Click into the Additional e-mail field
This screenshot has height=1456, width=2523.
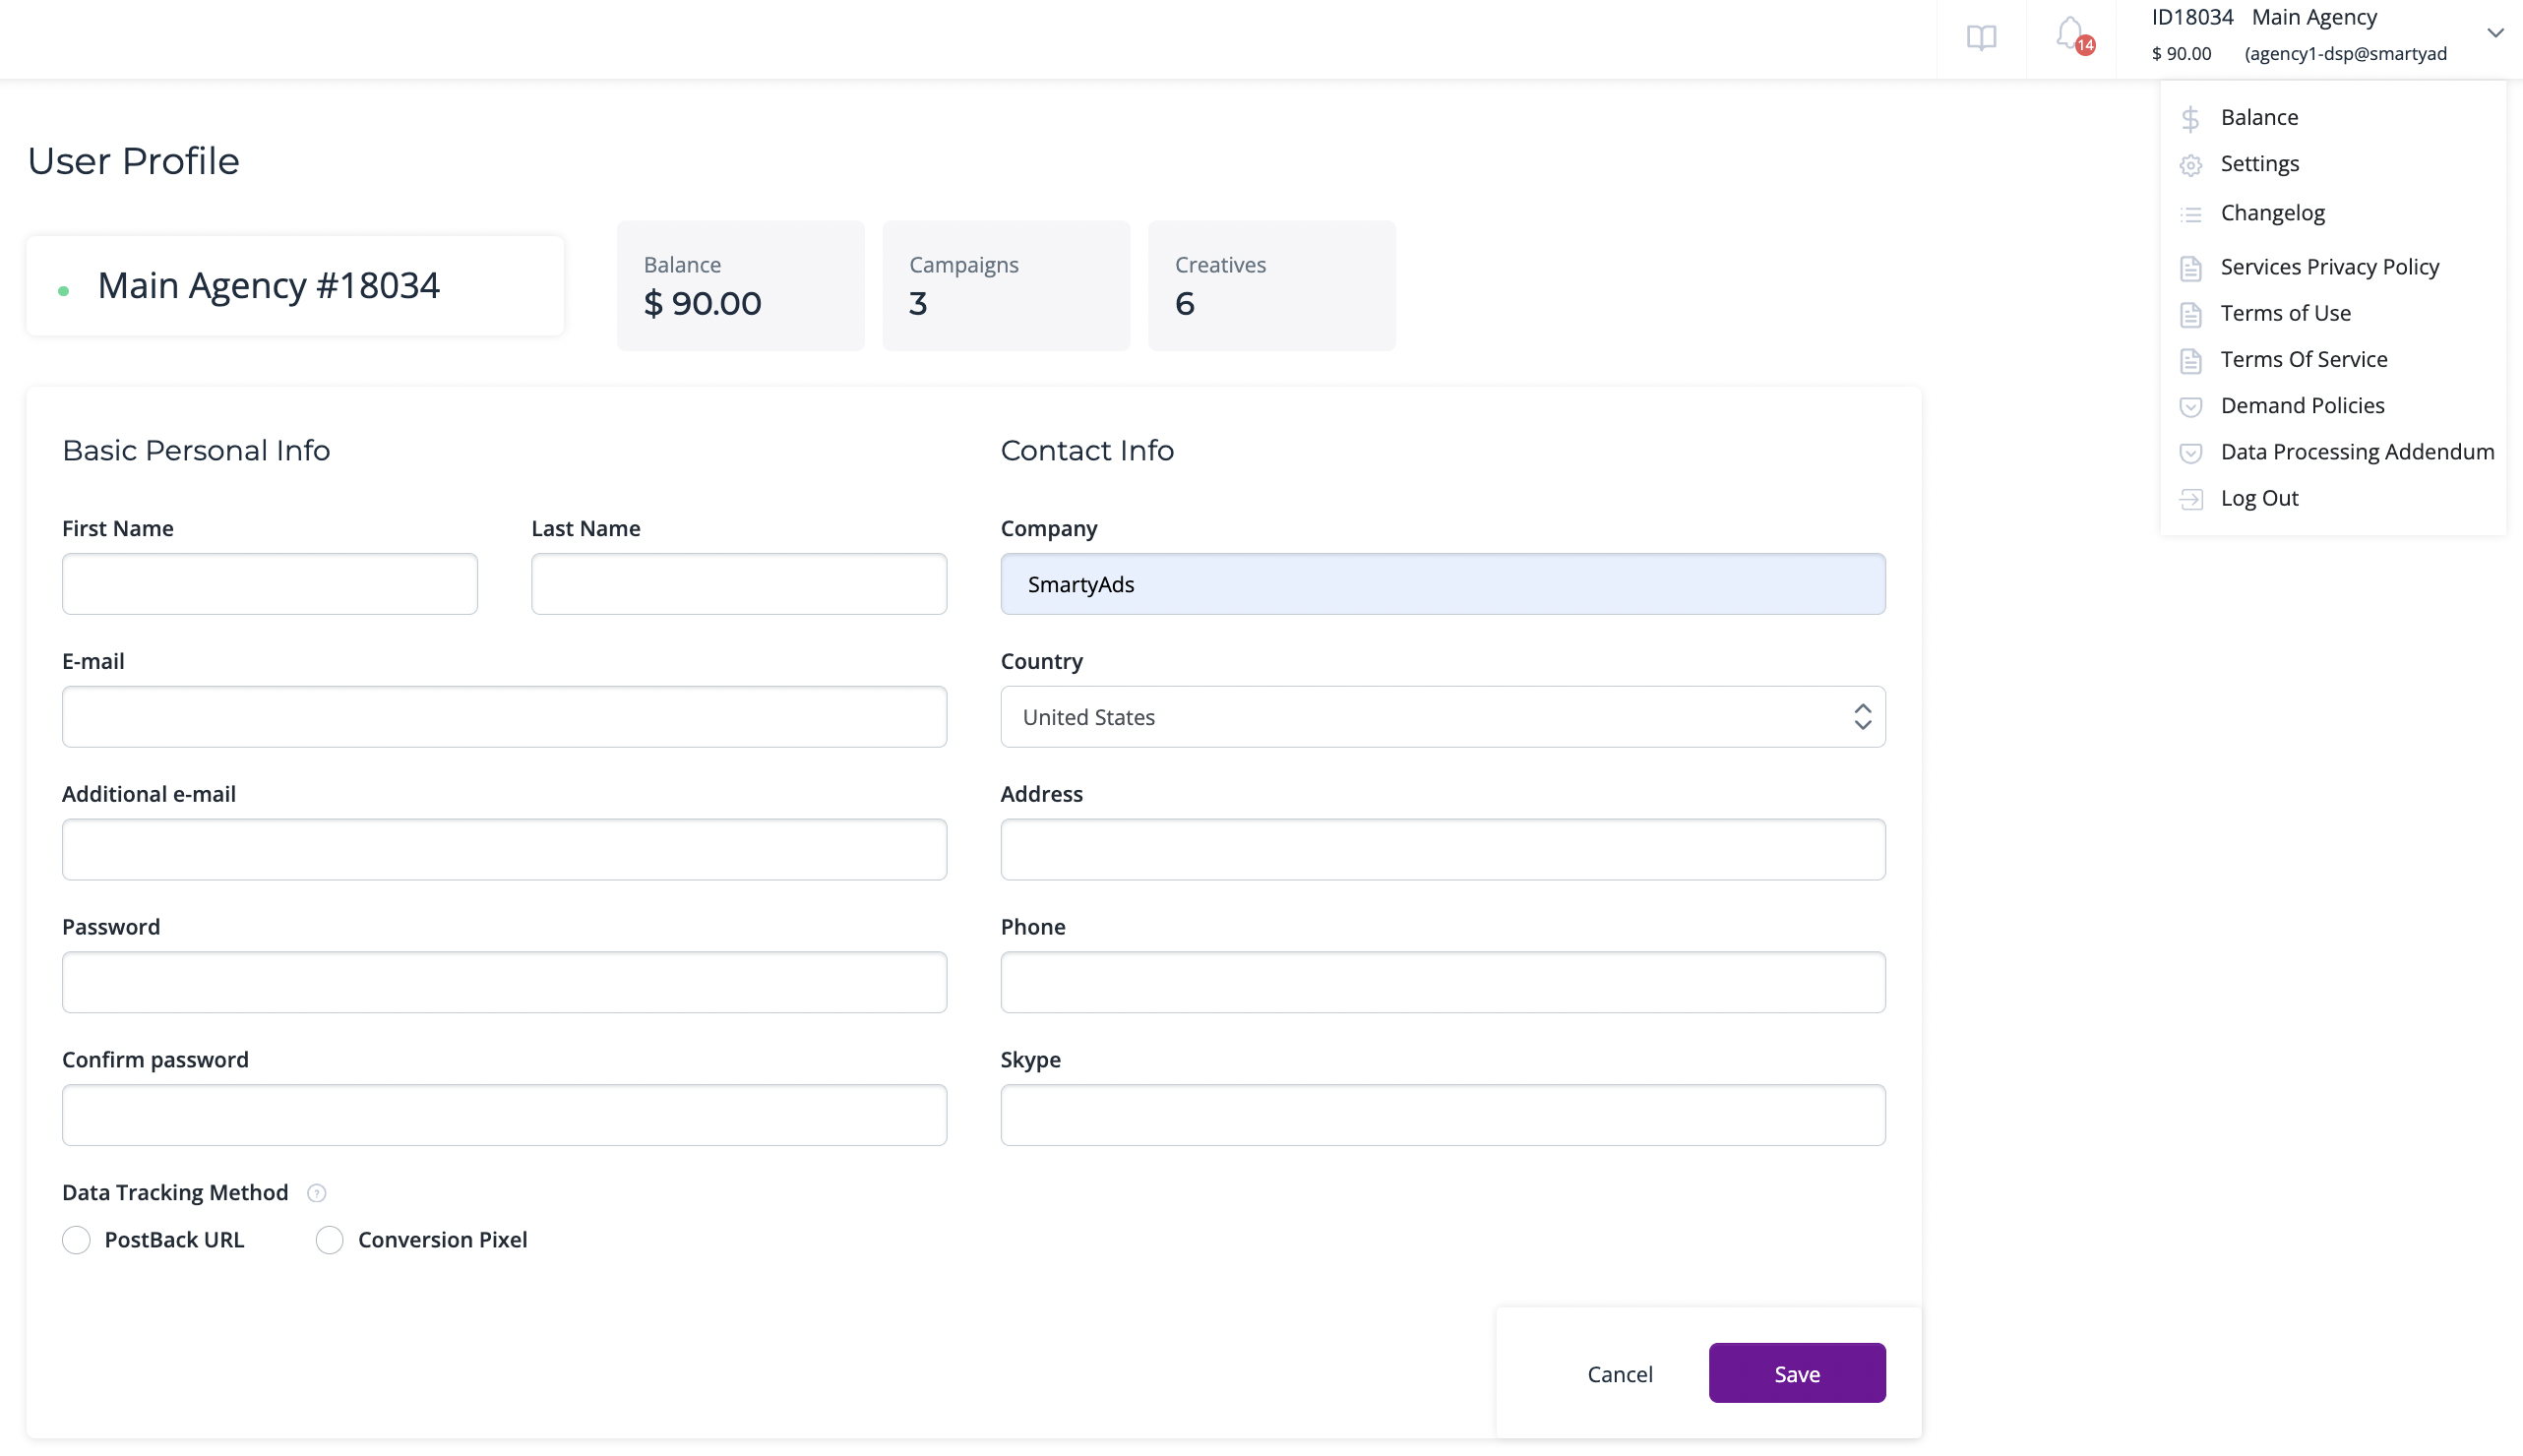[x=504, y=849]
